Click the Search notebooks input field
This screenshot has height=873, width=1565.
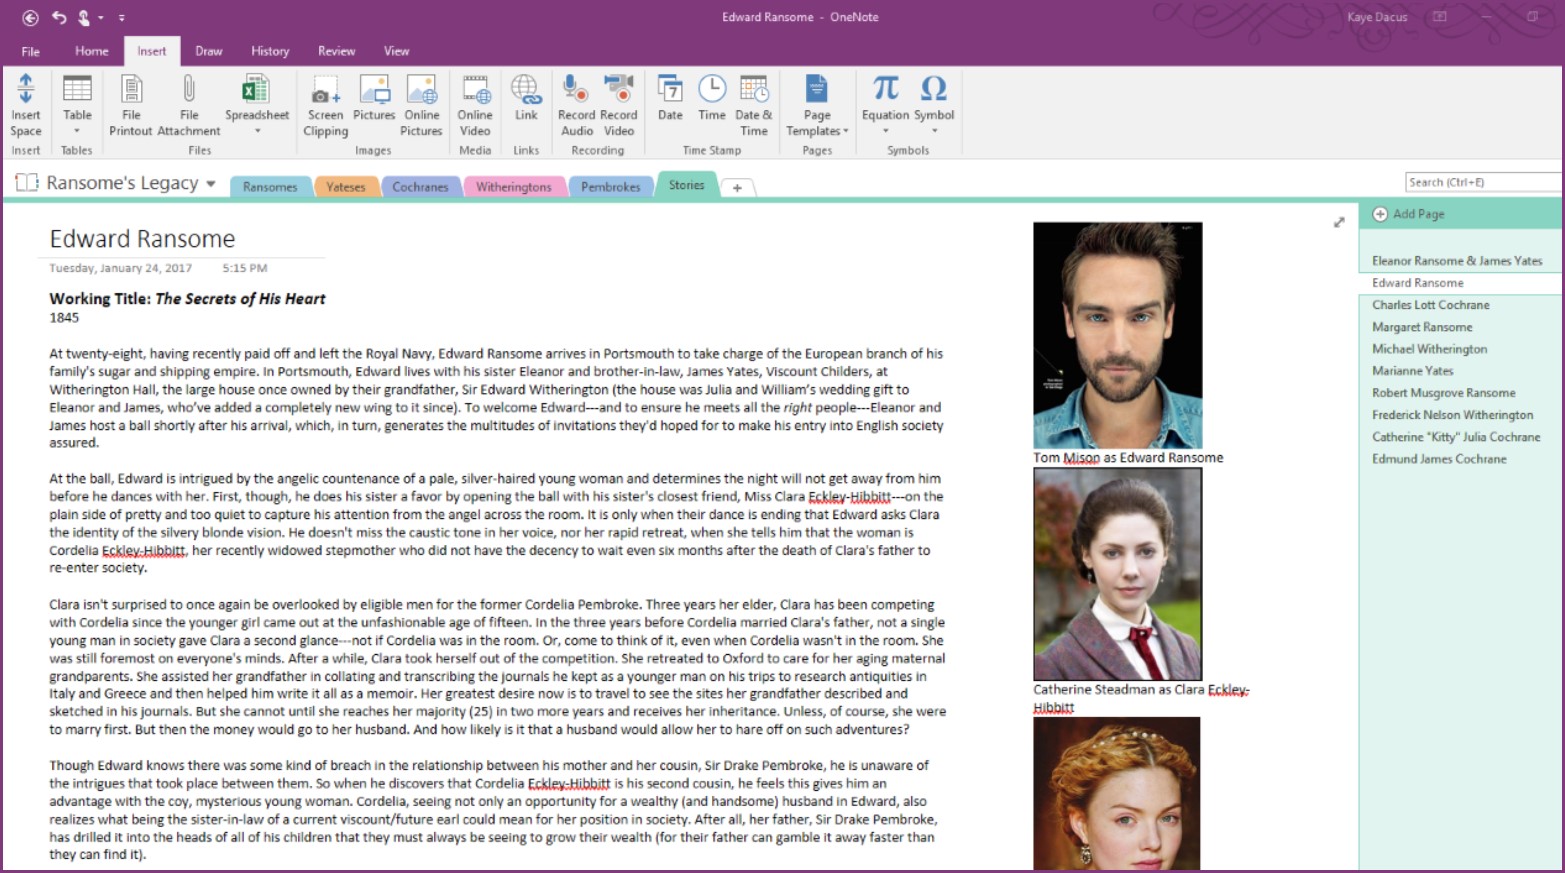point(1482,182)
